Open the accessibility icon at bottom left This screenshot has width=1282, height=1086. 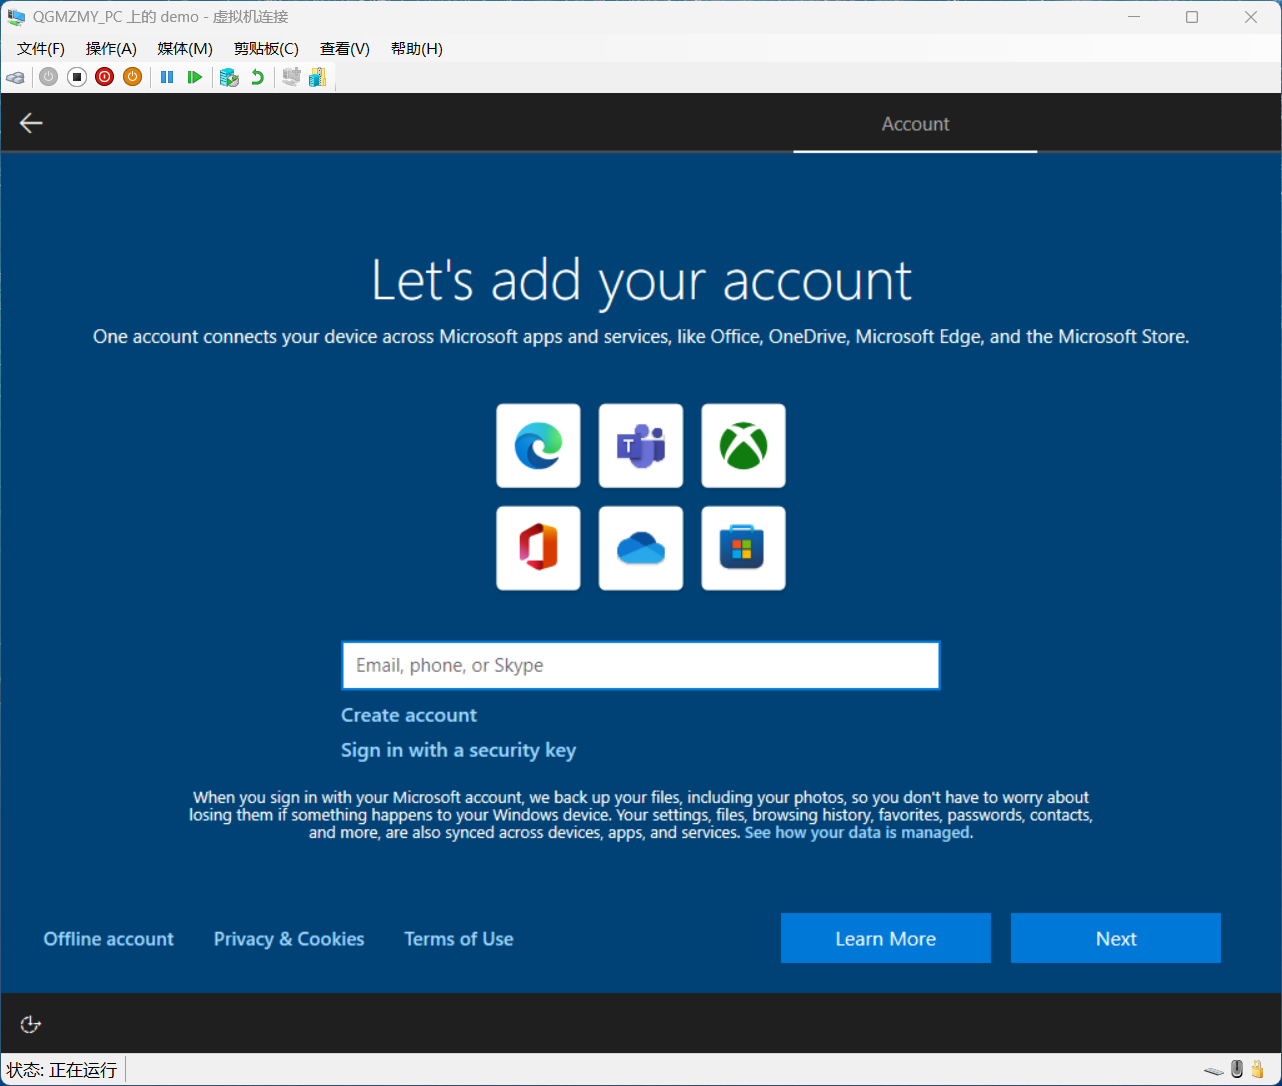(x=31, y=1024)
